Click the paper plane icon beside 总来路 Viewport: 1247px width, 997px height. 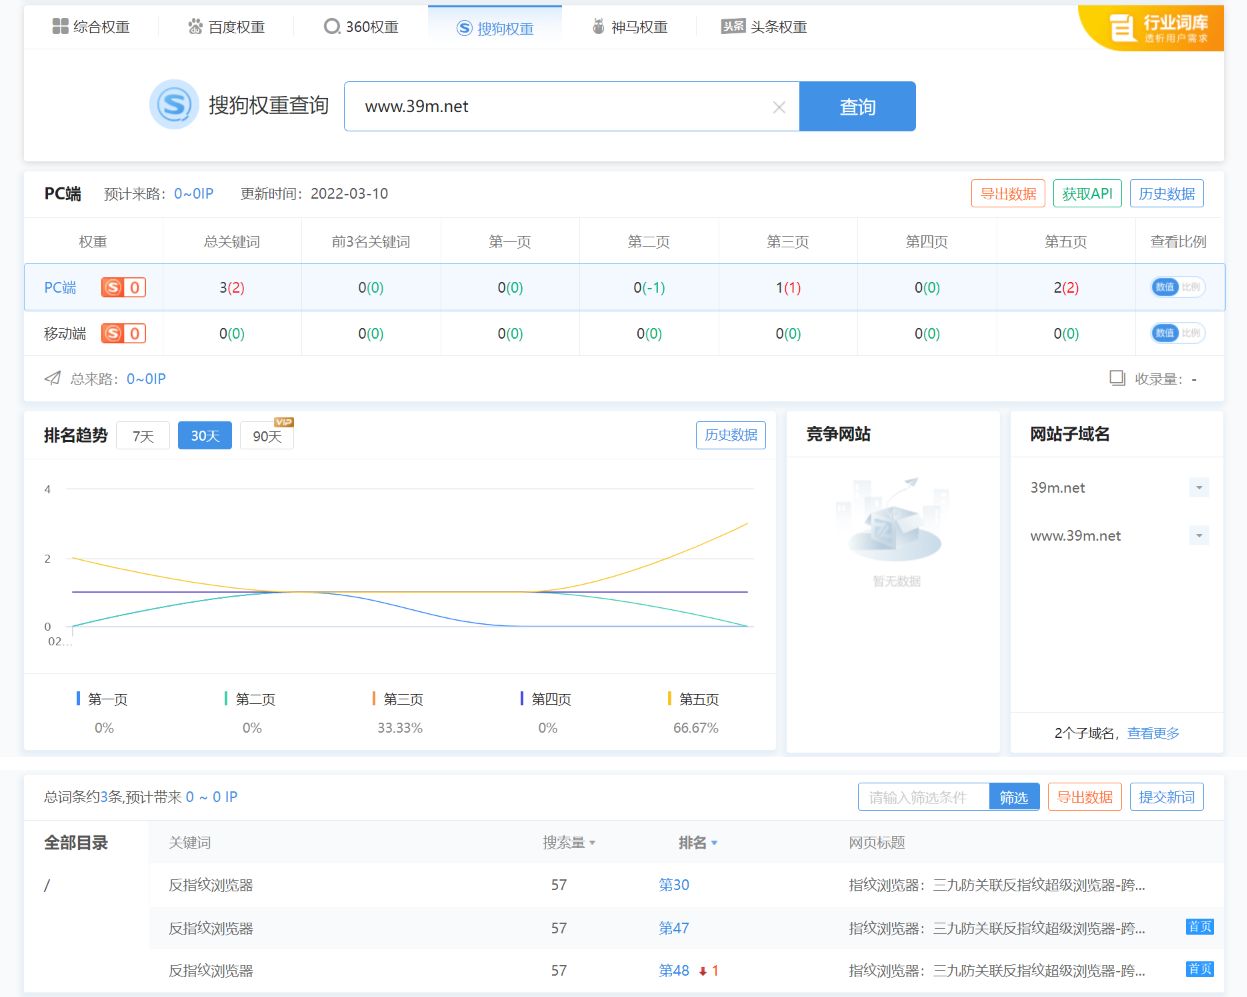coord(53,378)
